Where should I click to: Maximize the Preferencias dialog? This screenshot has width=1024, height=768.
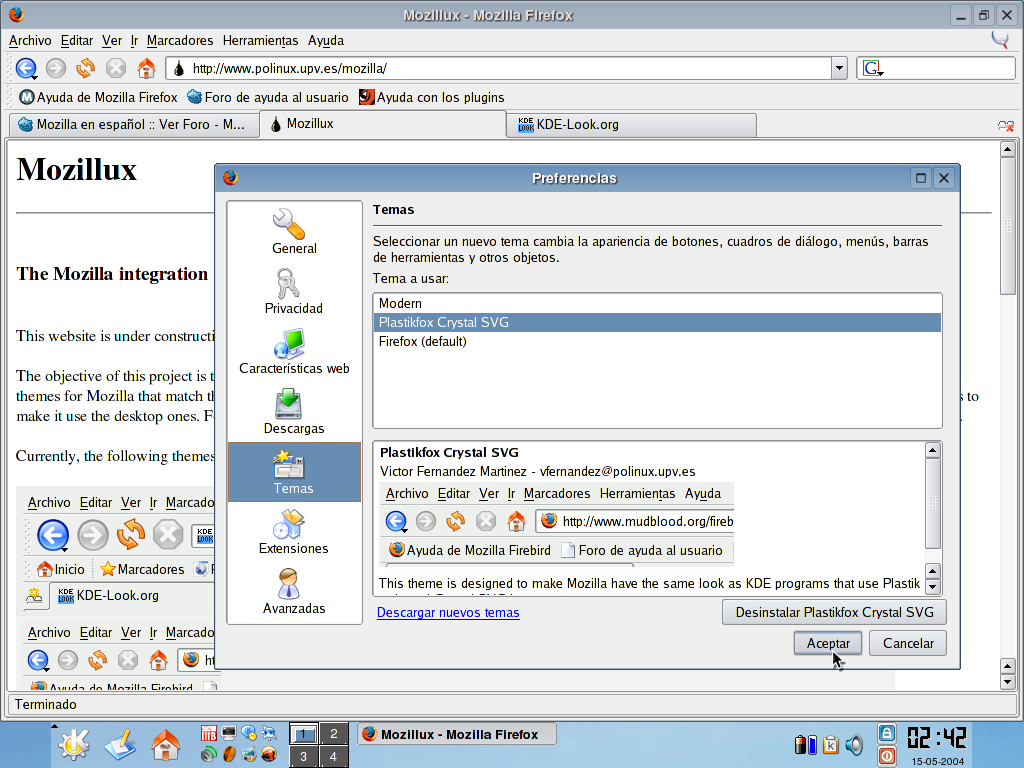point(921,178)
